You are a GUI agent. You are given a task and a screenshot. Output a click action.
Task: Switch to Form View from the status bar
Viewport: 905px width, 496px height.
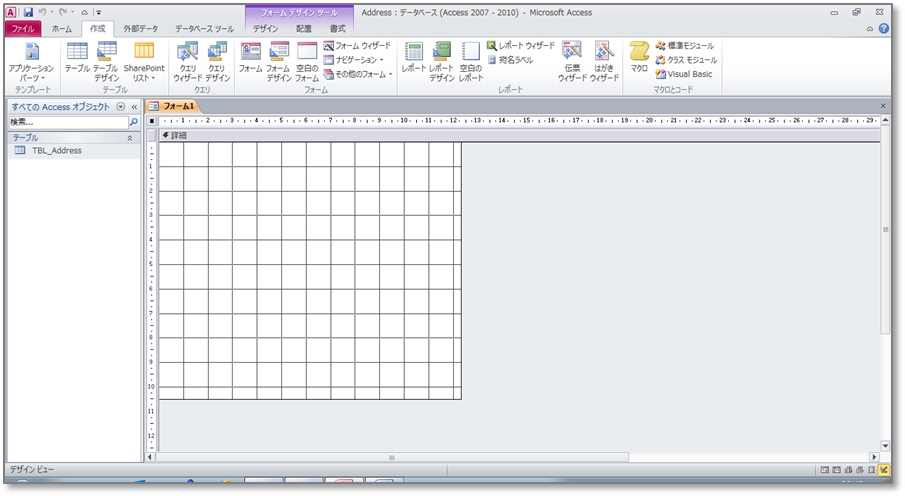pyautogui.click(x=825, y=470)
